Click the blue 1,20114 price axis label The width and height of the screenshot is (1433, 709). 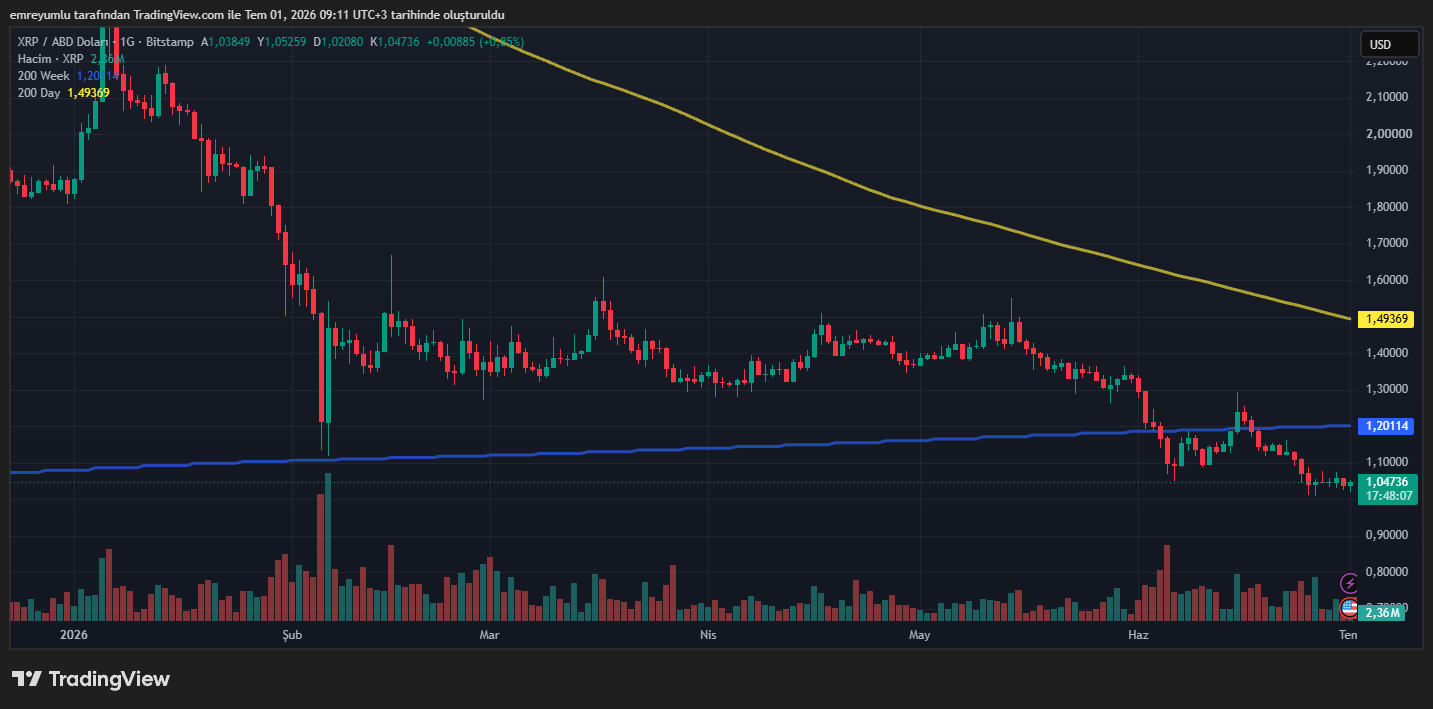1388,426
